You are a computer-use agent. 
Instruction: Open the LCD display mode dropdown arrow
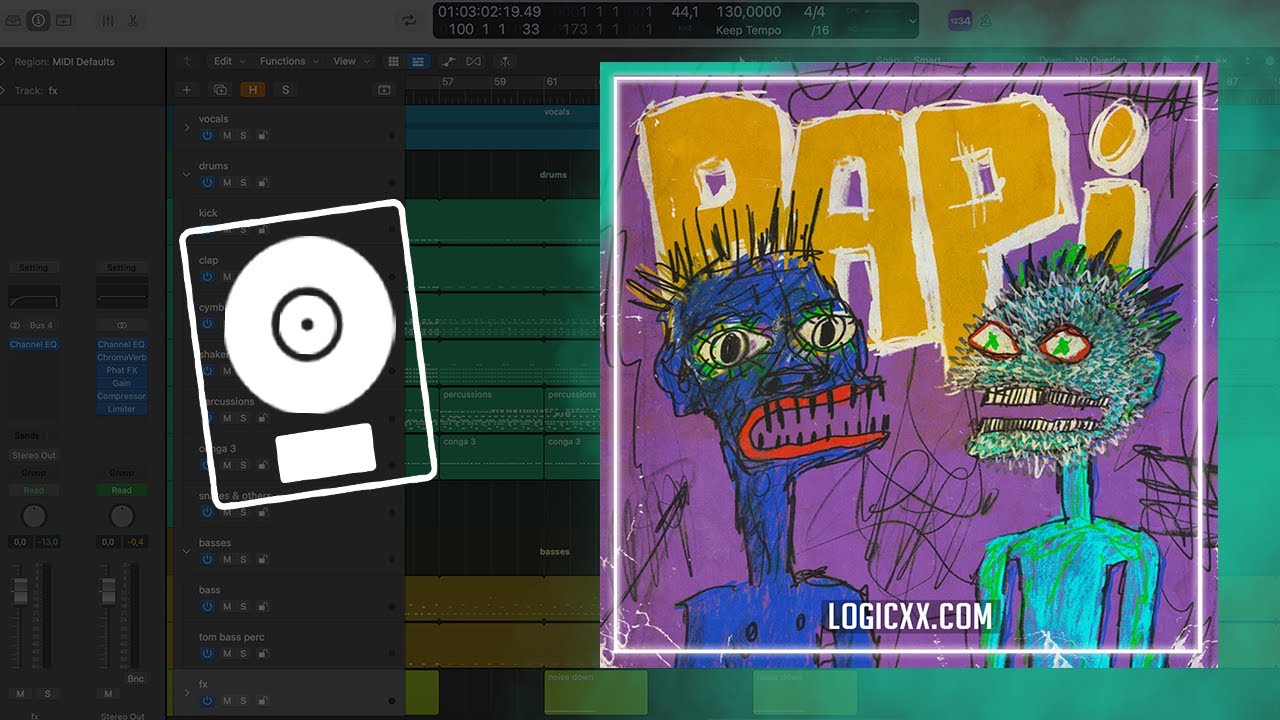[x=911, y=20]
